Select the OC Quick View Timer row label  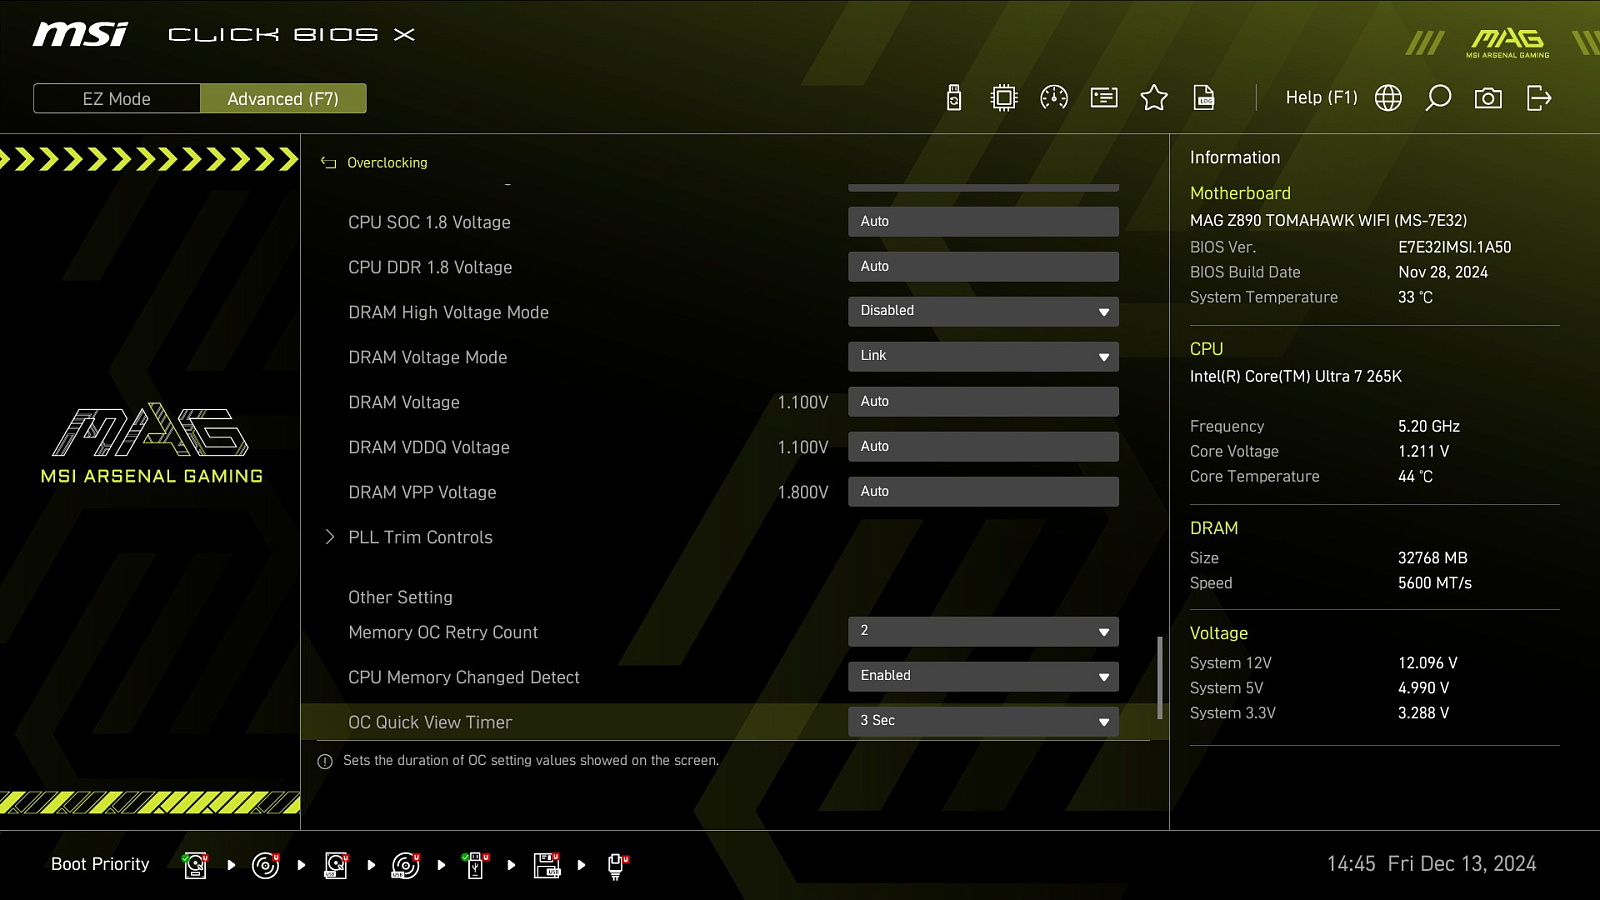point(430,722)
